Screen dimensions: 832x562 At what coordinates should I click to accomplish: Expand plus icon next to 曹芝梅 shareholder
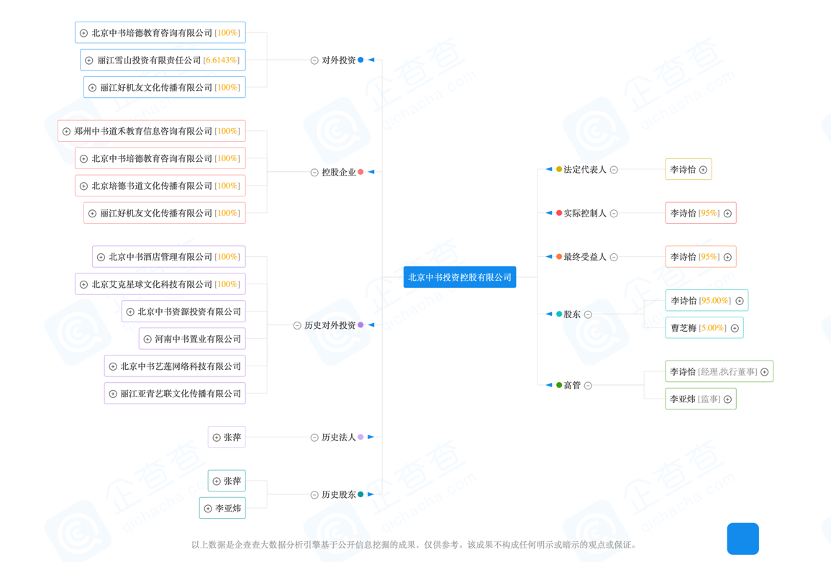click(x=734, y=328)
